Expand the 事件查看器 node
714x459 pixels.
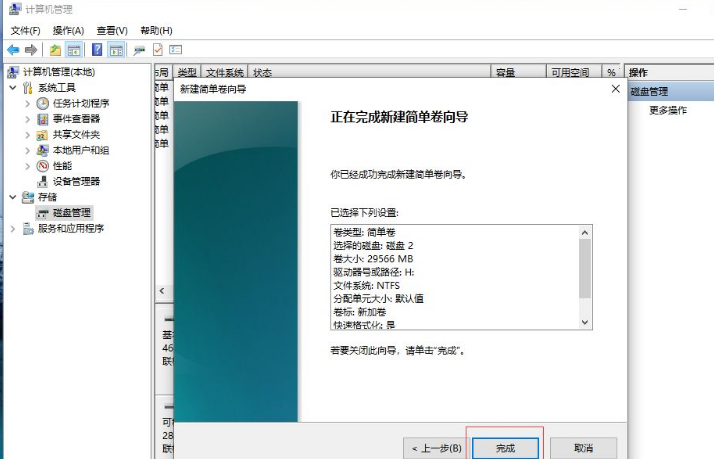point(28,119)
